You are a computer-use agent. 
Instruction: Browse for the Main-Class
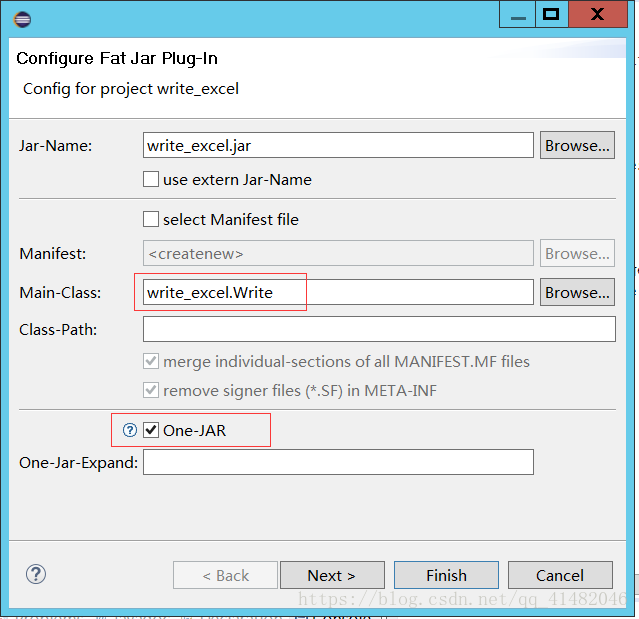[577, 292]
